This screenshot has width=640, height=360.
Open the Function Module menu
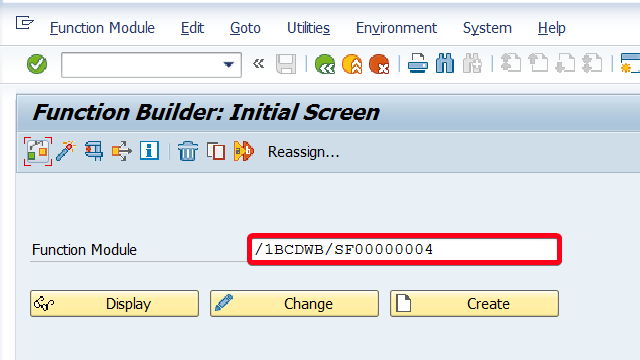pos(102,28)
